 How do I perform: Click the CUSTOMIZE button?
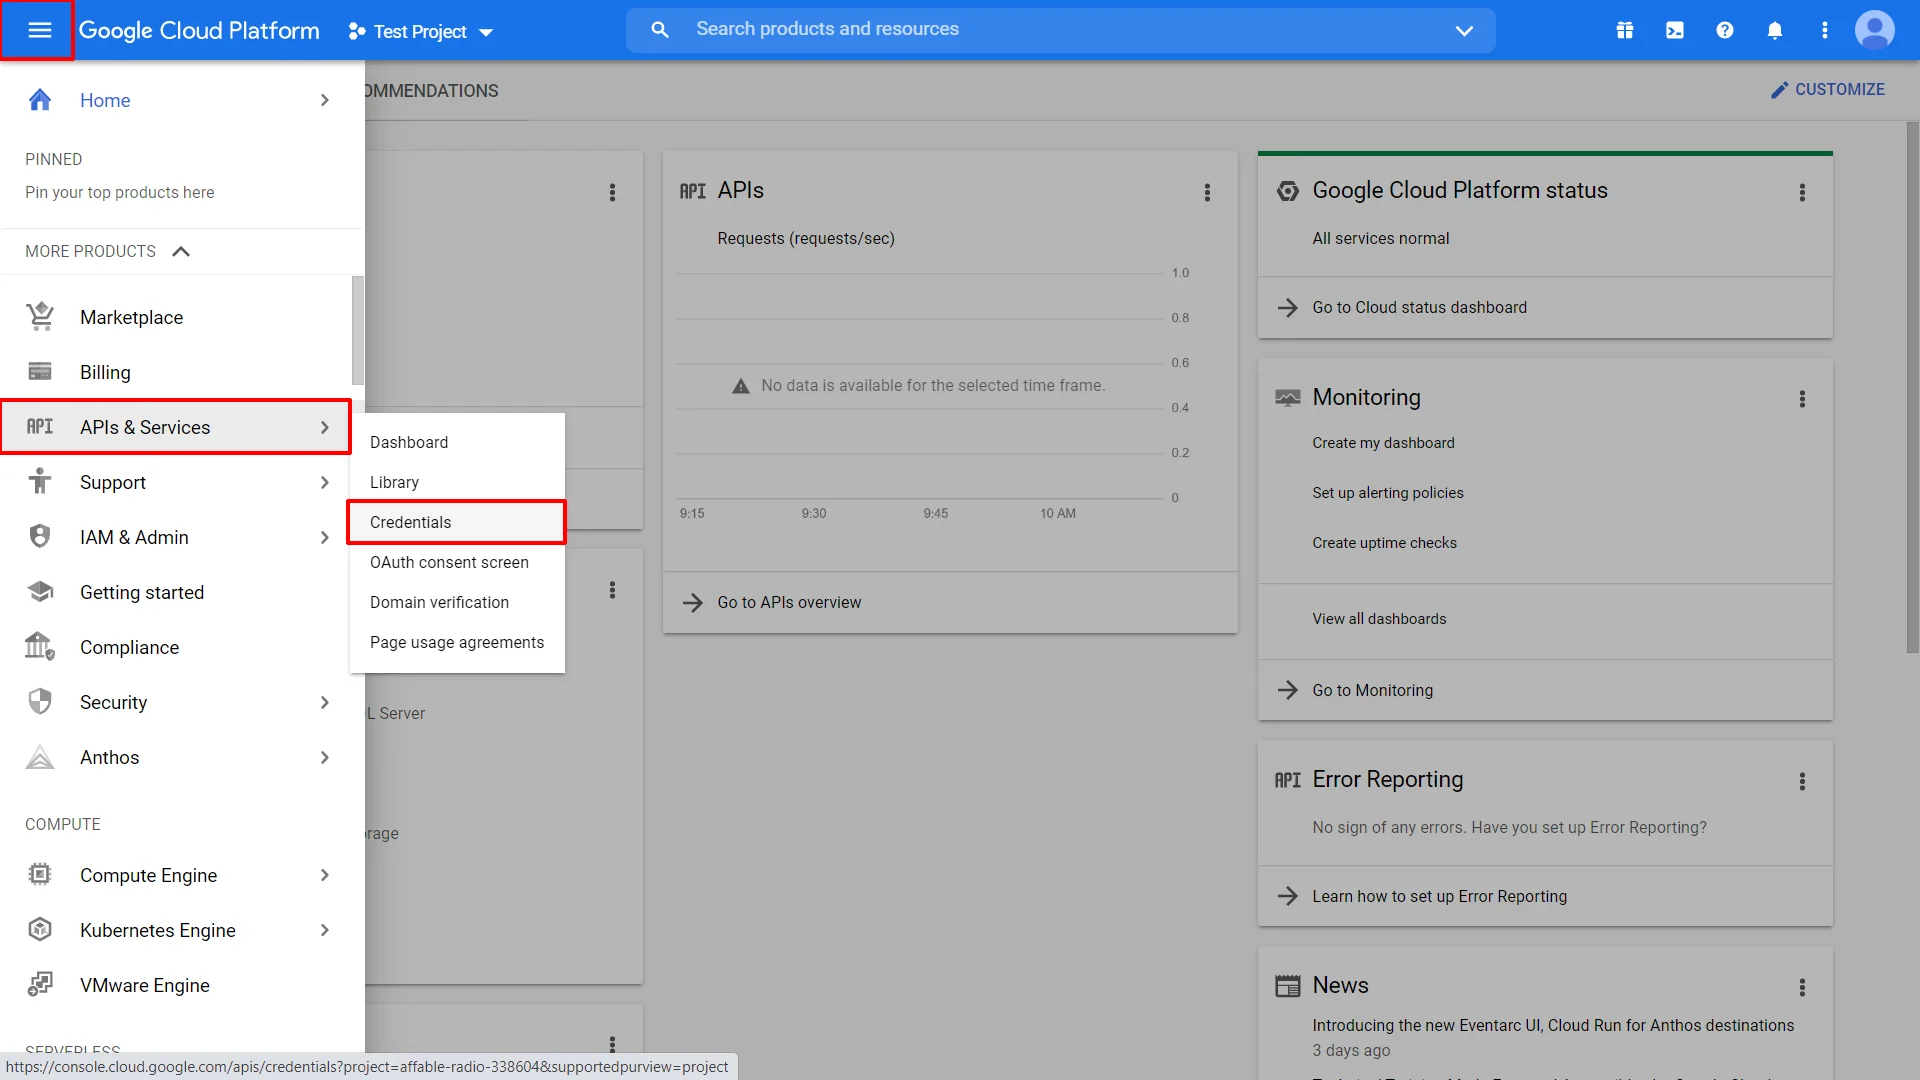[1827, 89]
